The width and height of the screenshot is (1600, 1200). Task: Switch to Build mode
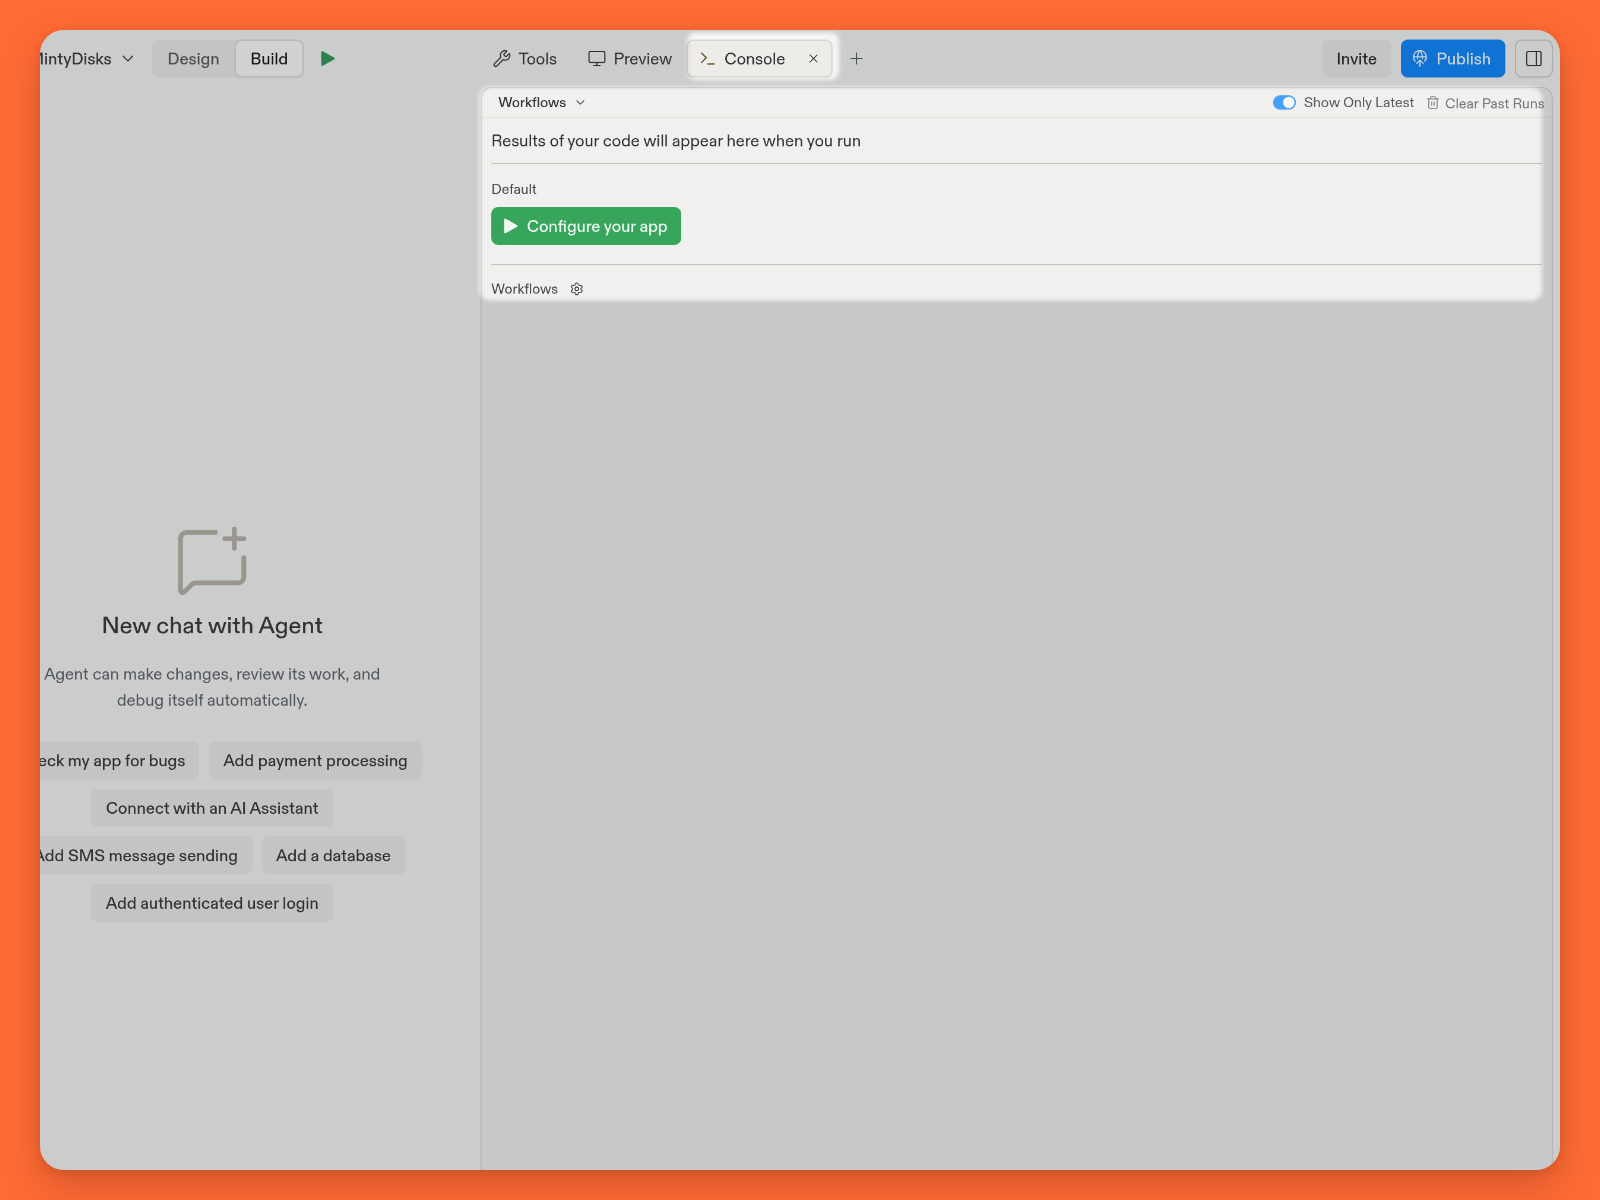[x=269, y=59]
